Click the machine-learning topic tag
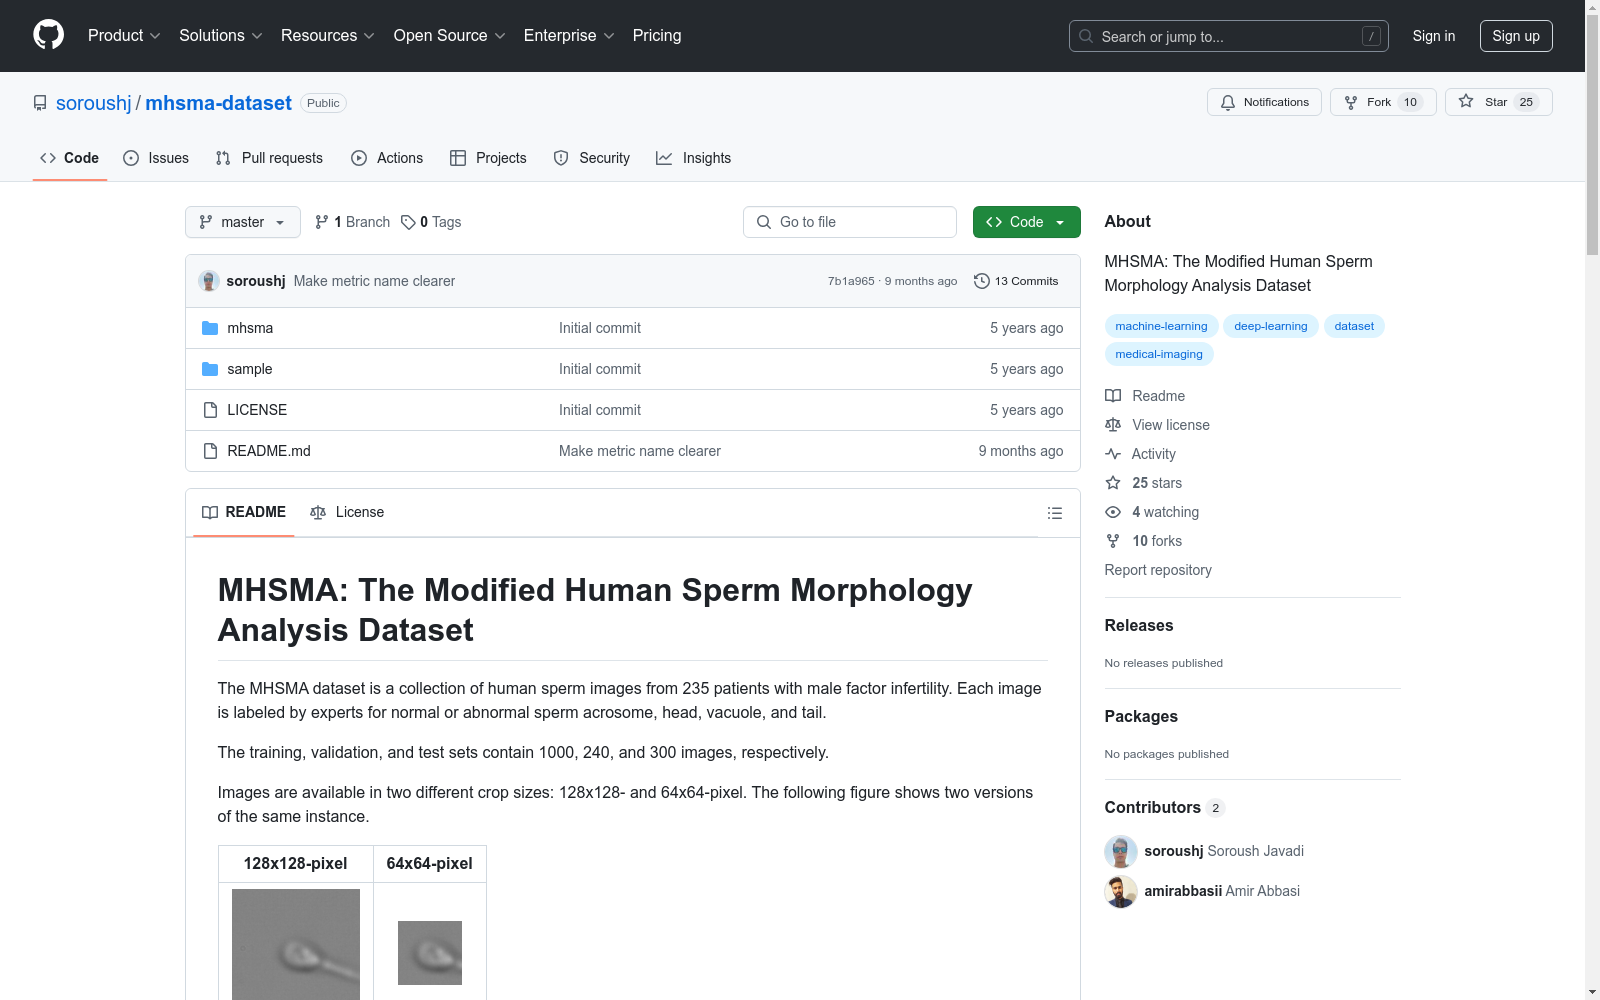 coord(1161,326)
